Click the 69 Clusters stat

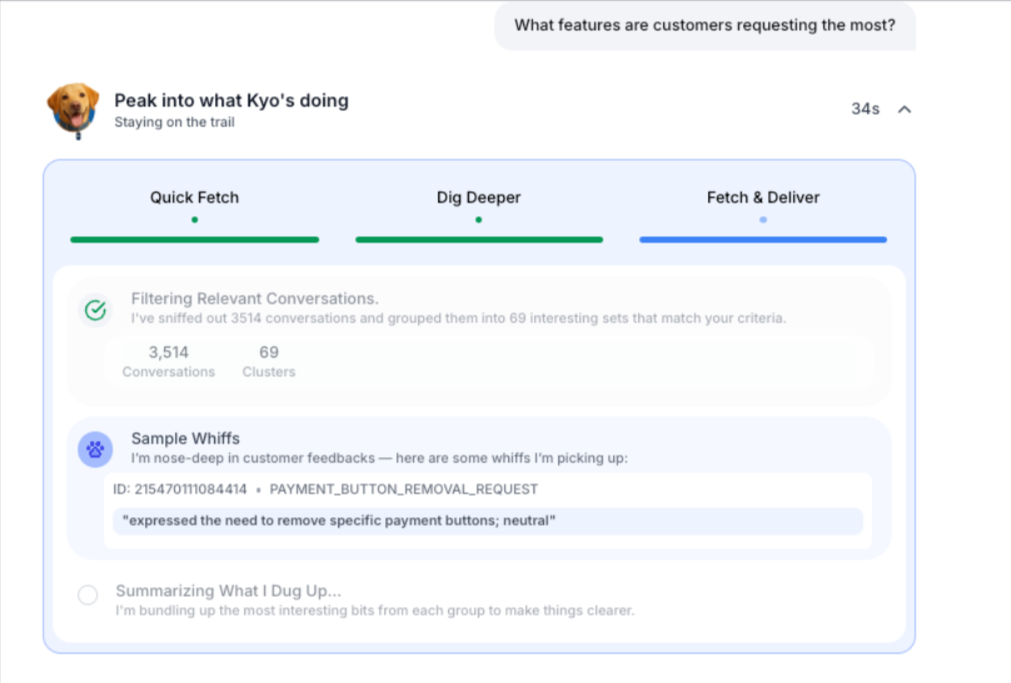pyautogui.click(x=268, y=361)
